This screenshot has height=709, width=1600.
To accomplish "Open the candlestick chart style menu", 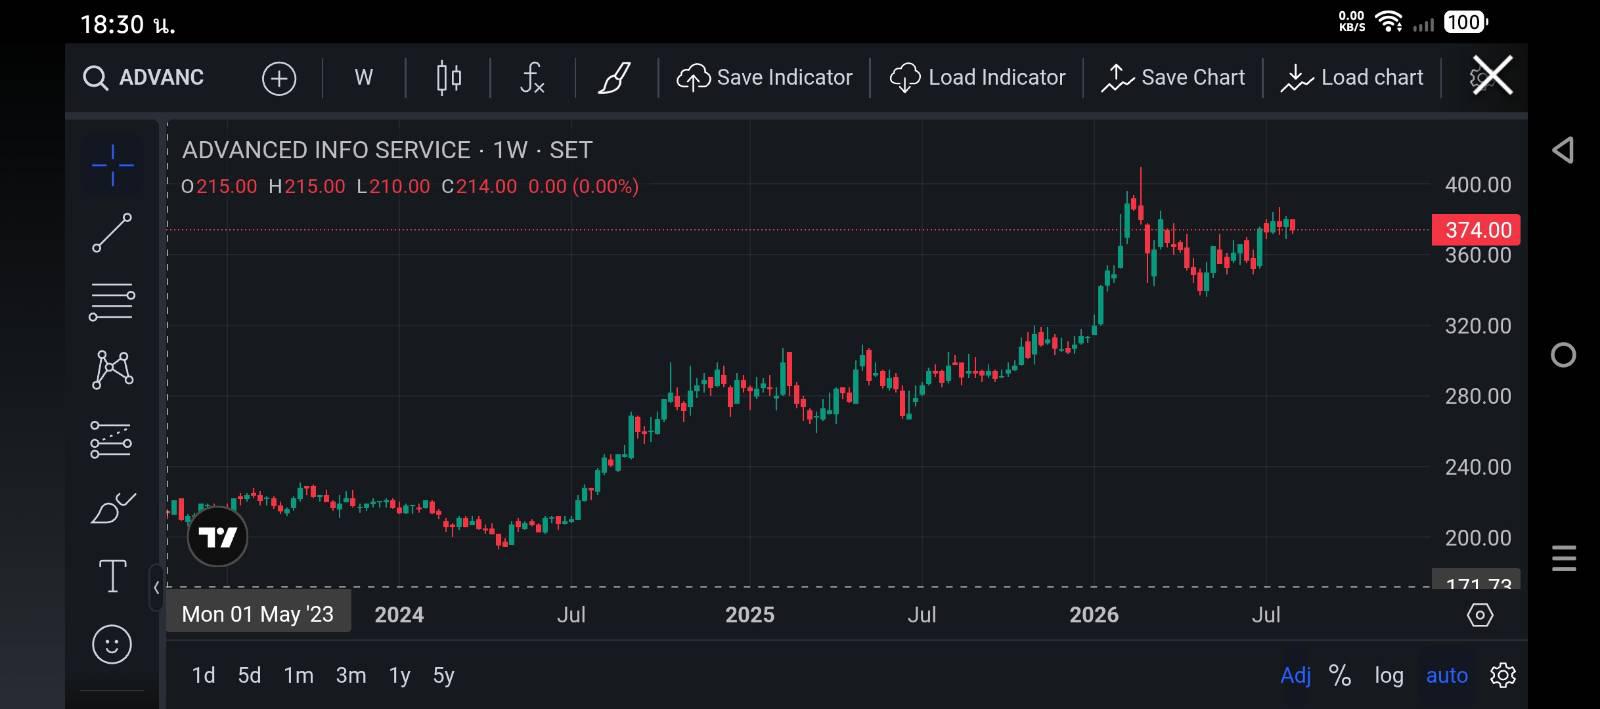I will [449, 78].
